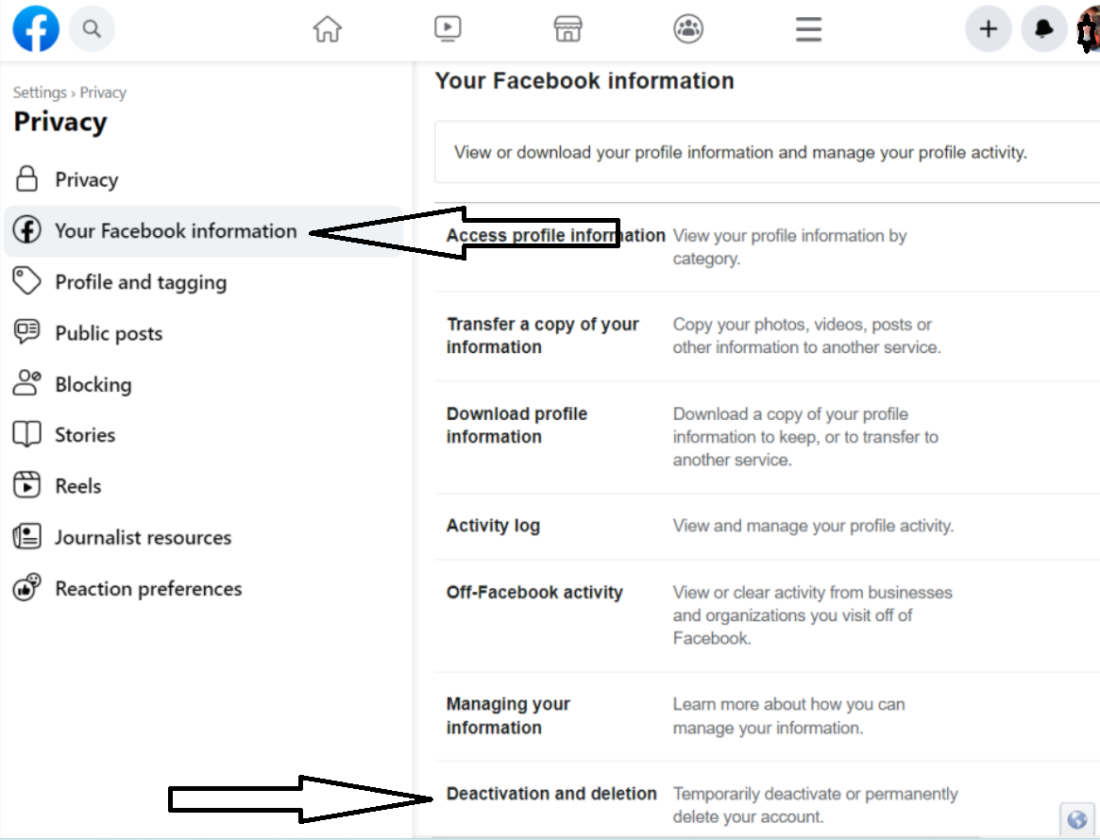
Task: Open the hamburger menu icon
Action: [808, 29]
